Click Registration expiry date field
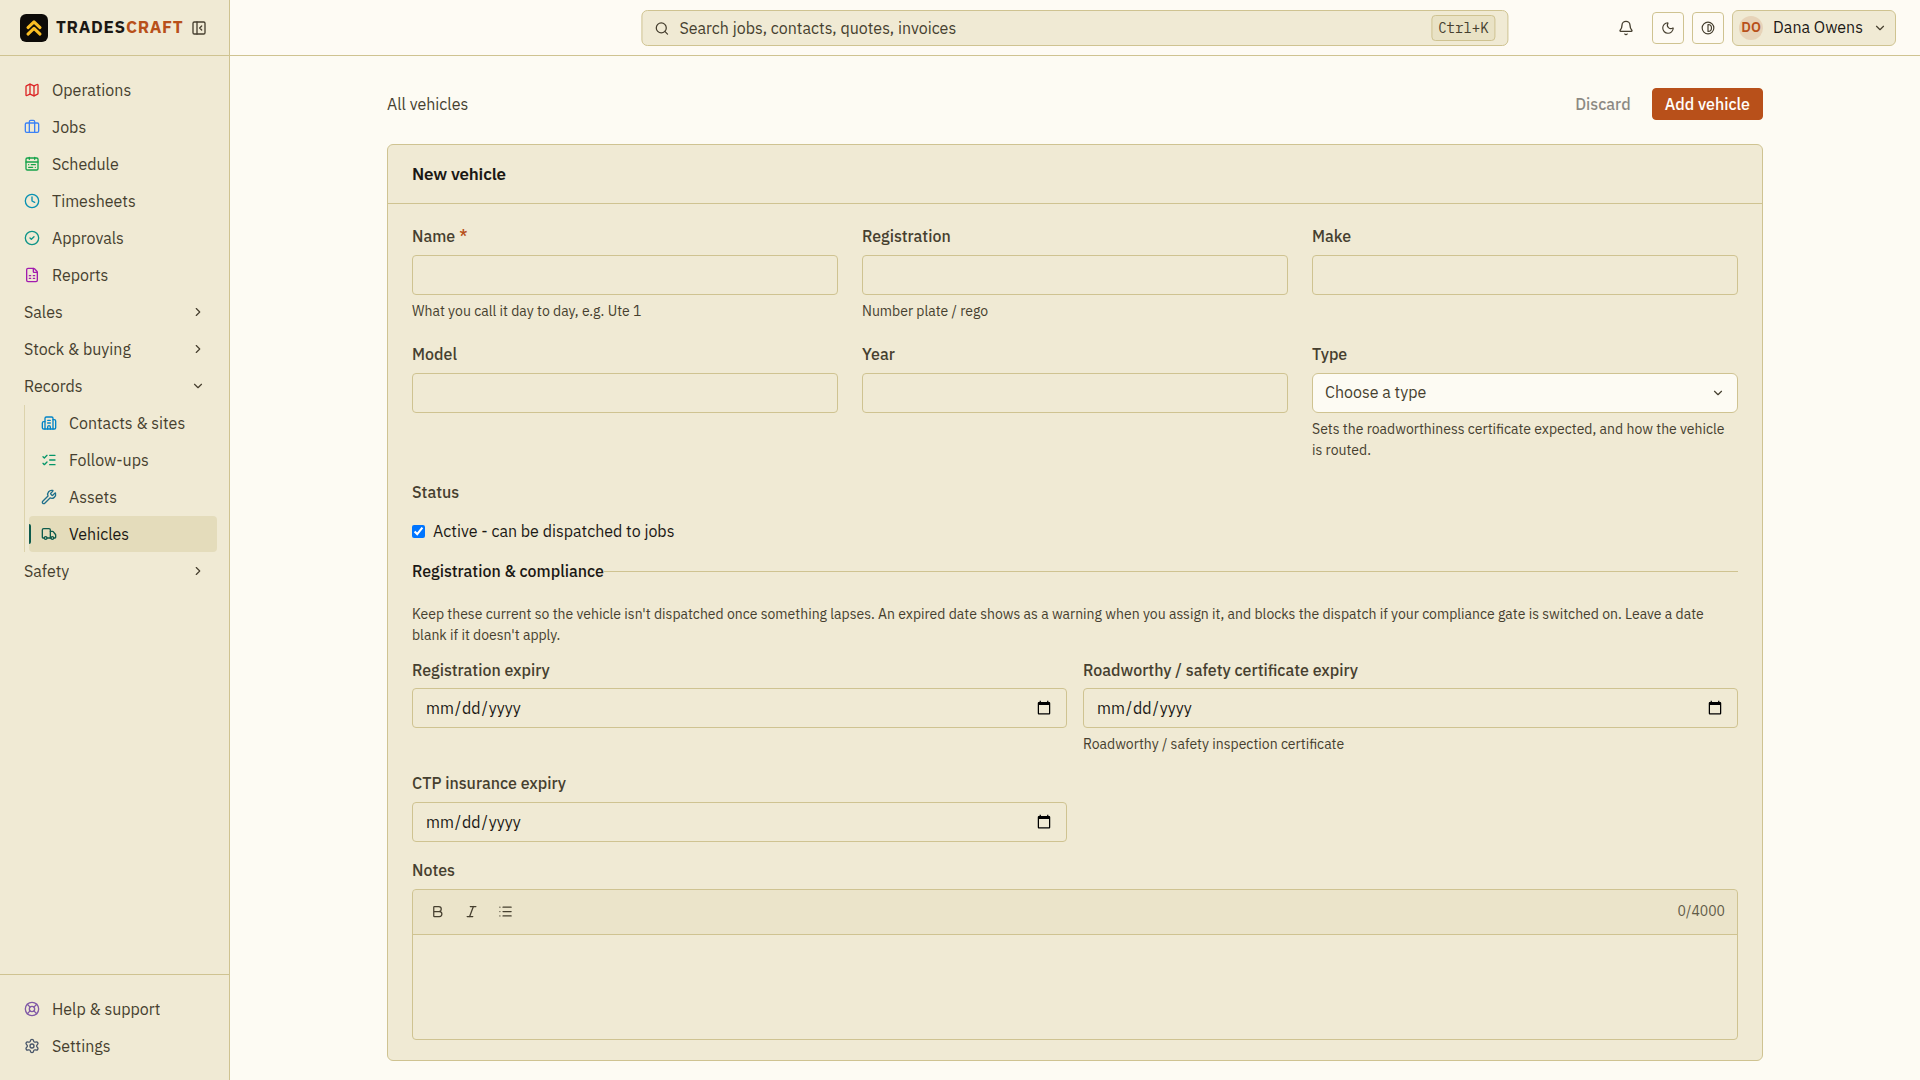This screenshot has height=1080, width=1920. (739, 708)
